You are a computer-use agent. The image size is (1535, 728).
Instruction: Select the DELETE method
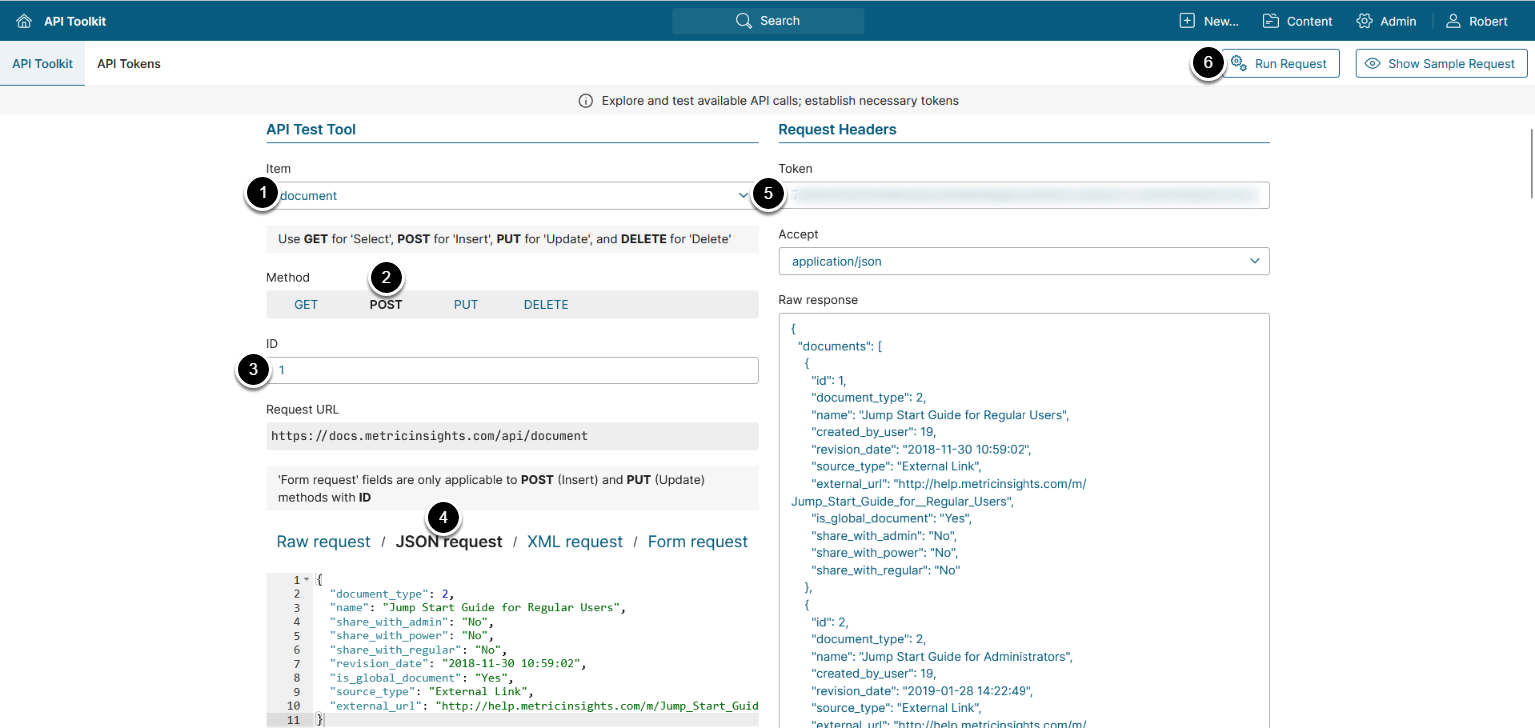[x=546, y=305]
